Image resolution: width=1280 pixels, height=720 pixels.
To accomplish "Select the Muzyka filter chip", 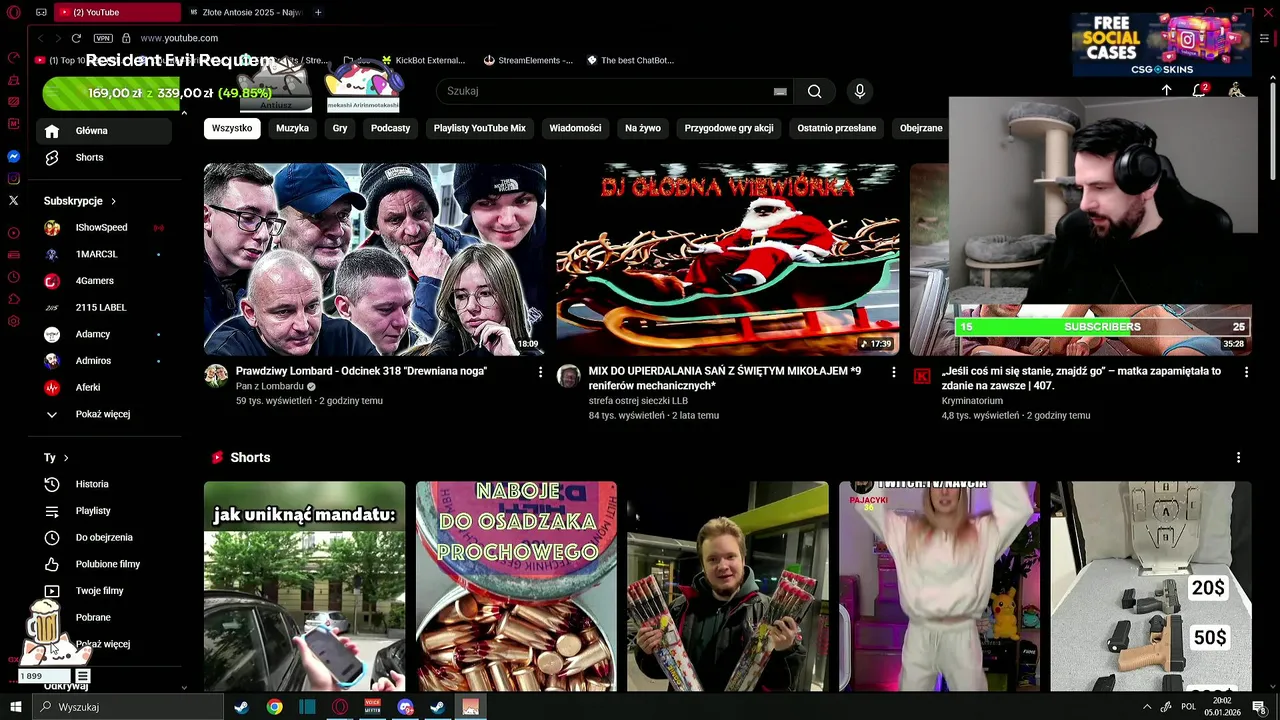I will (292, 128).
